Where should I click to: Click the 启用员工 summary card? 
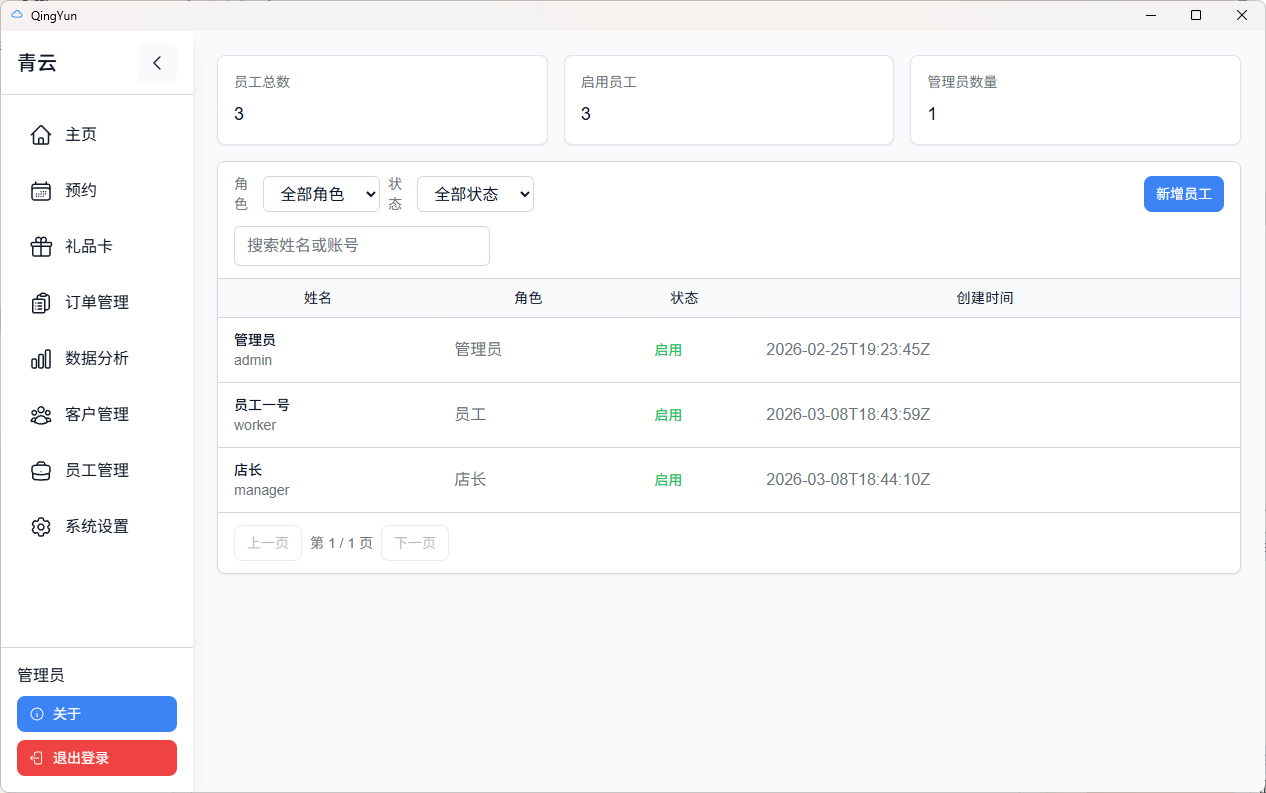point(729,100)
